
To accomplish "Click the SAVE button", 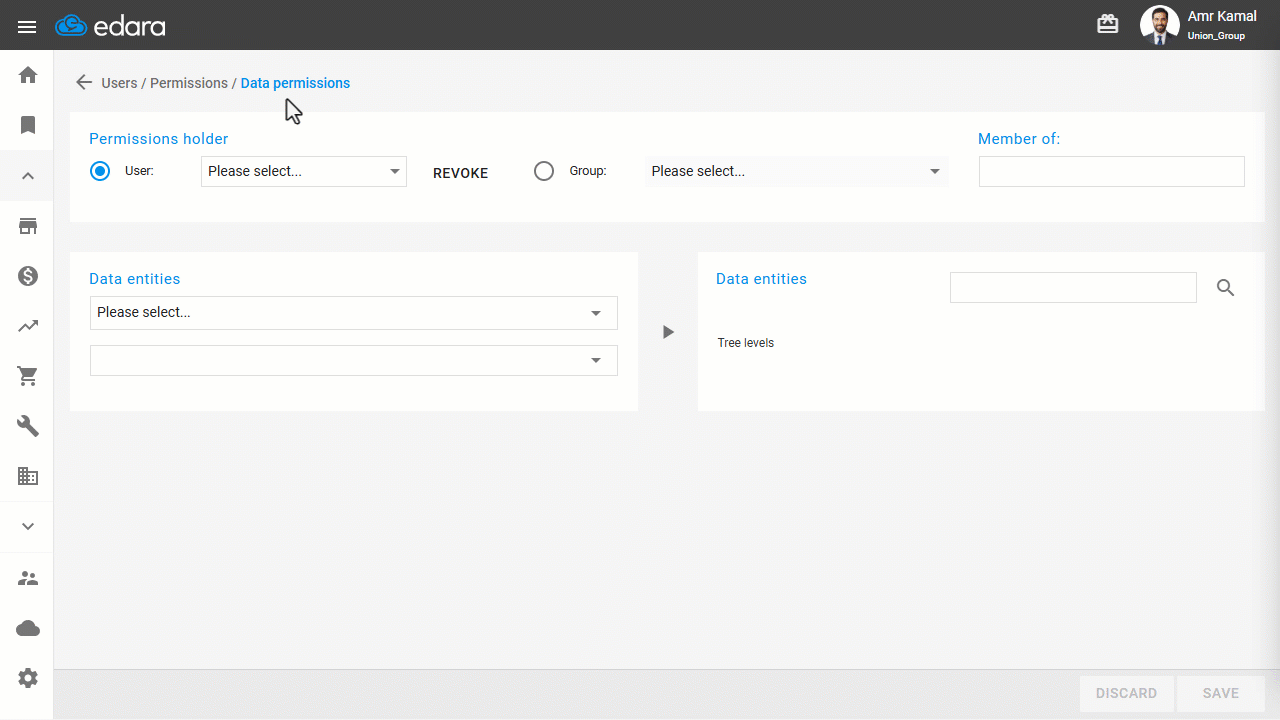I will coord(1221,693).
